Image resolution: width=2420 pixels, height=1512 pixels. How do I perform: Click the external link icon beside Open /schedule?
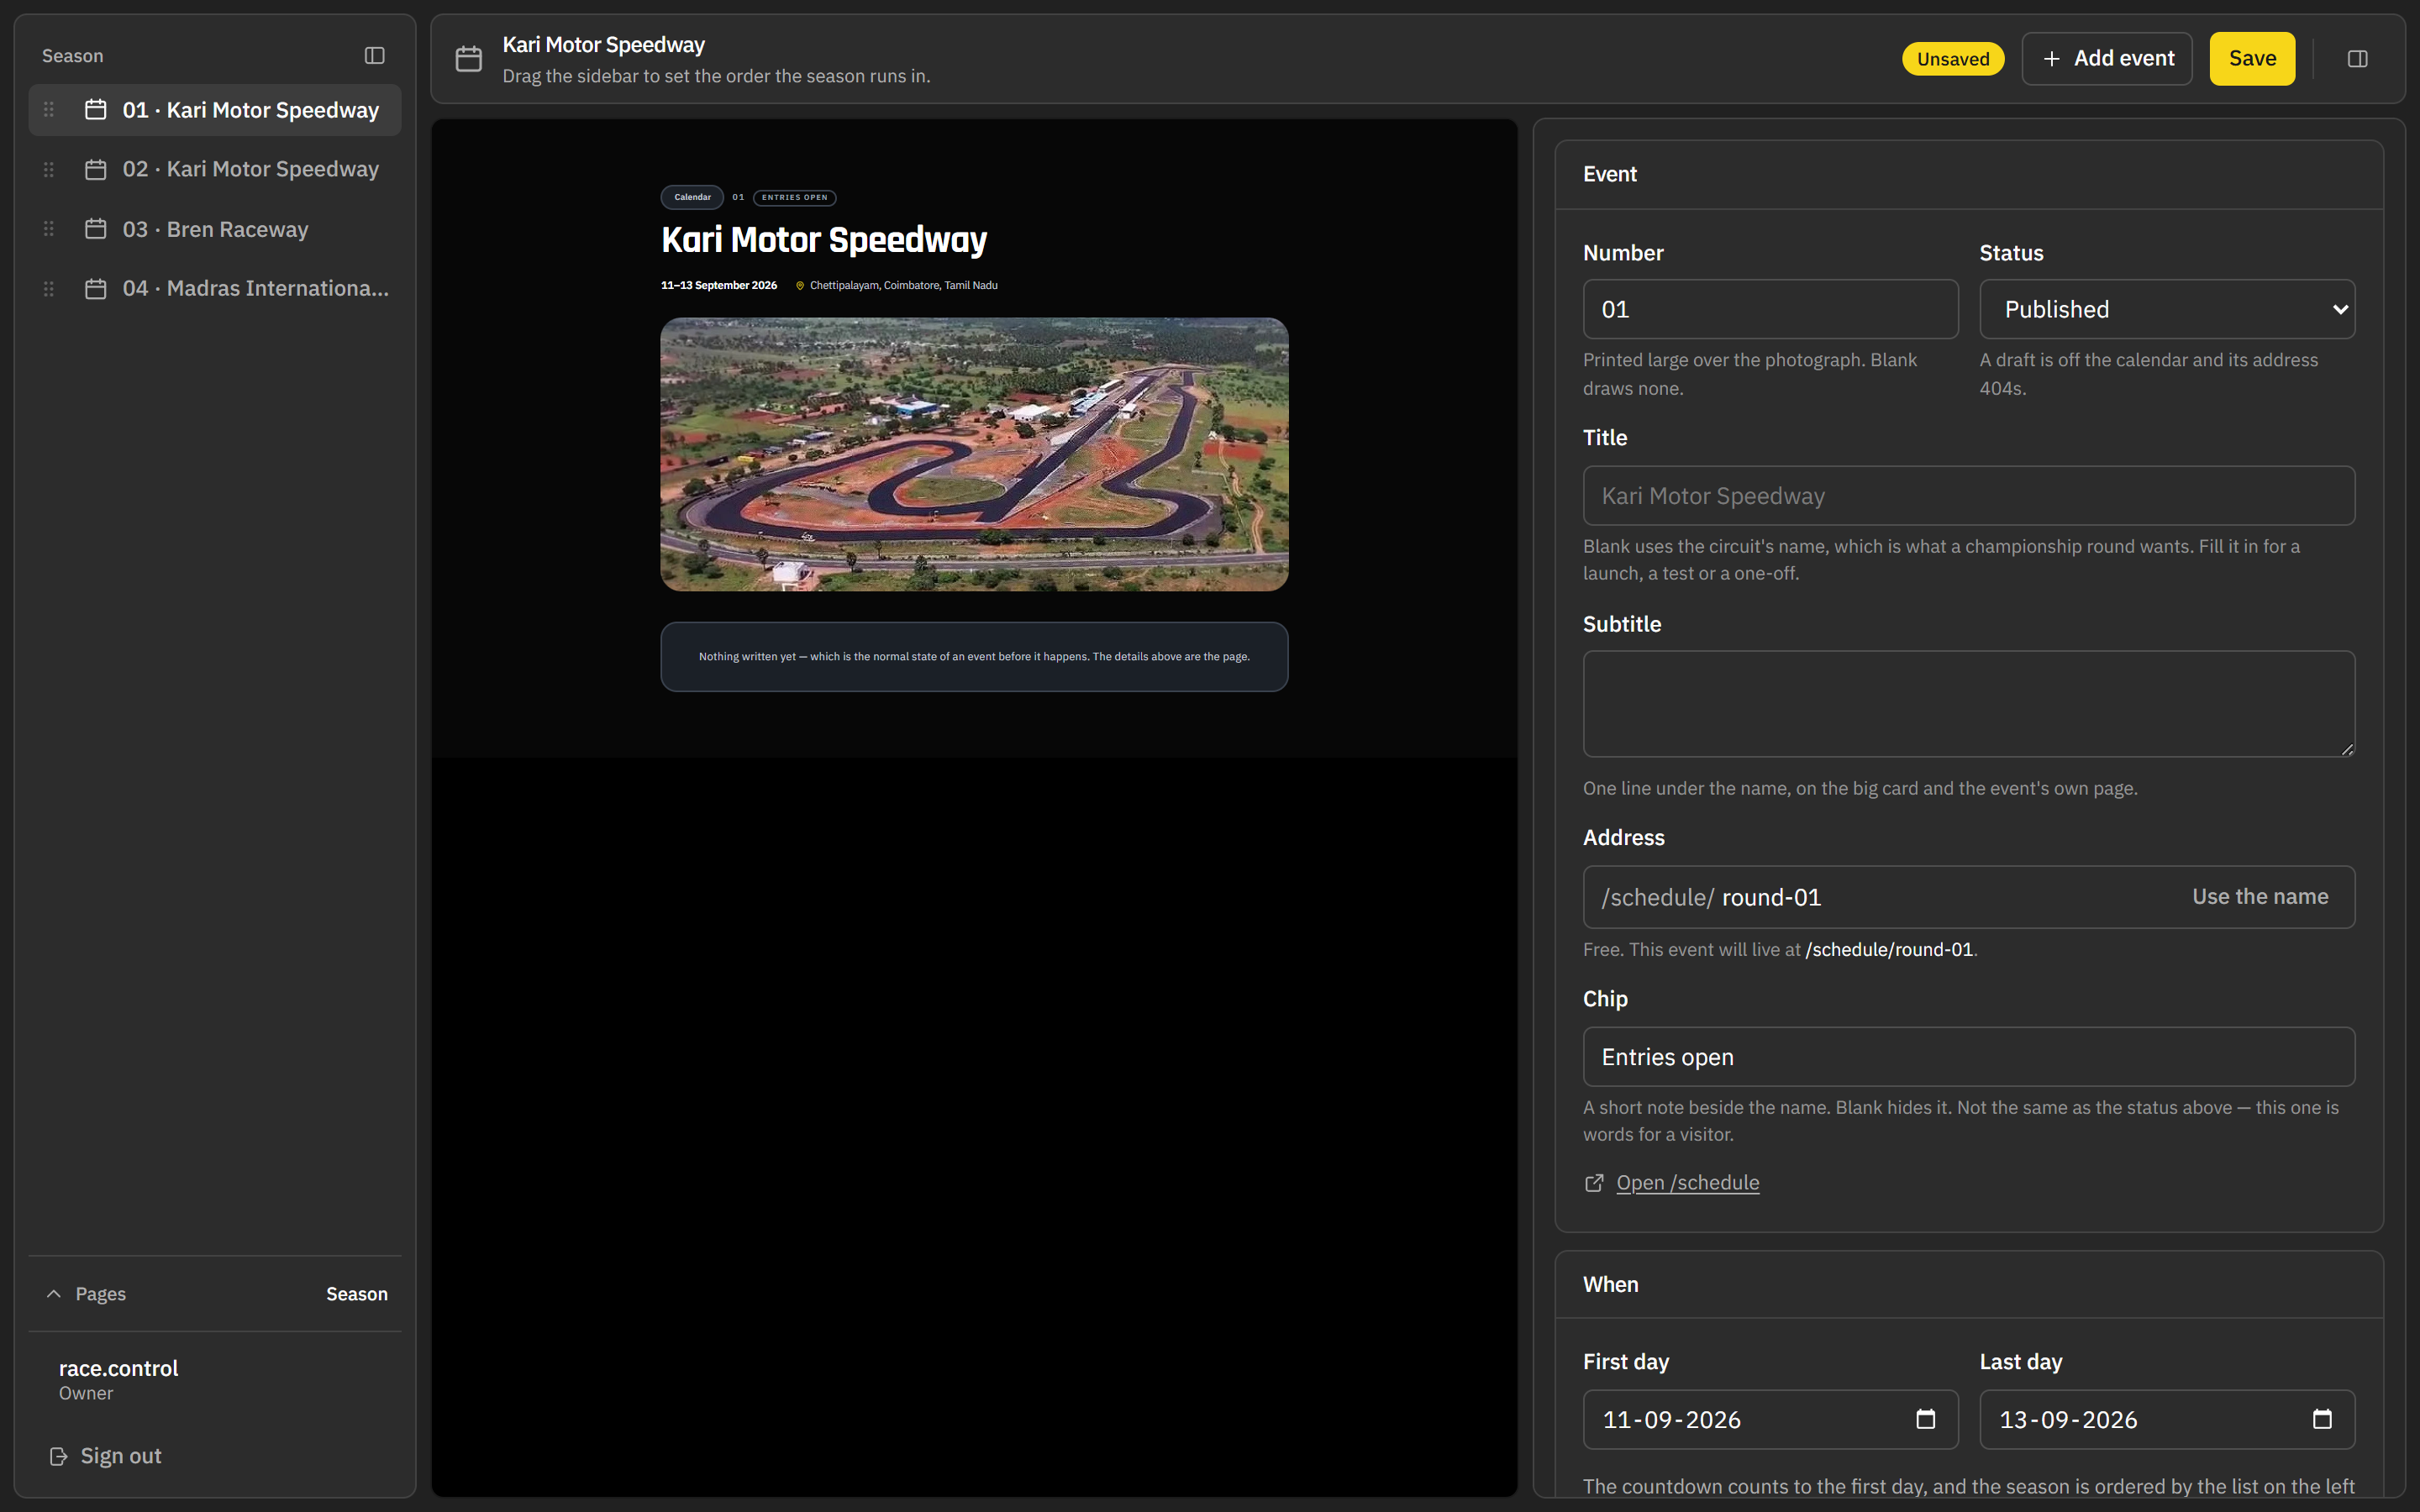click(1594, 1183)
